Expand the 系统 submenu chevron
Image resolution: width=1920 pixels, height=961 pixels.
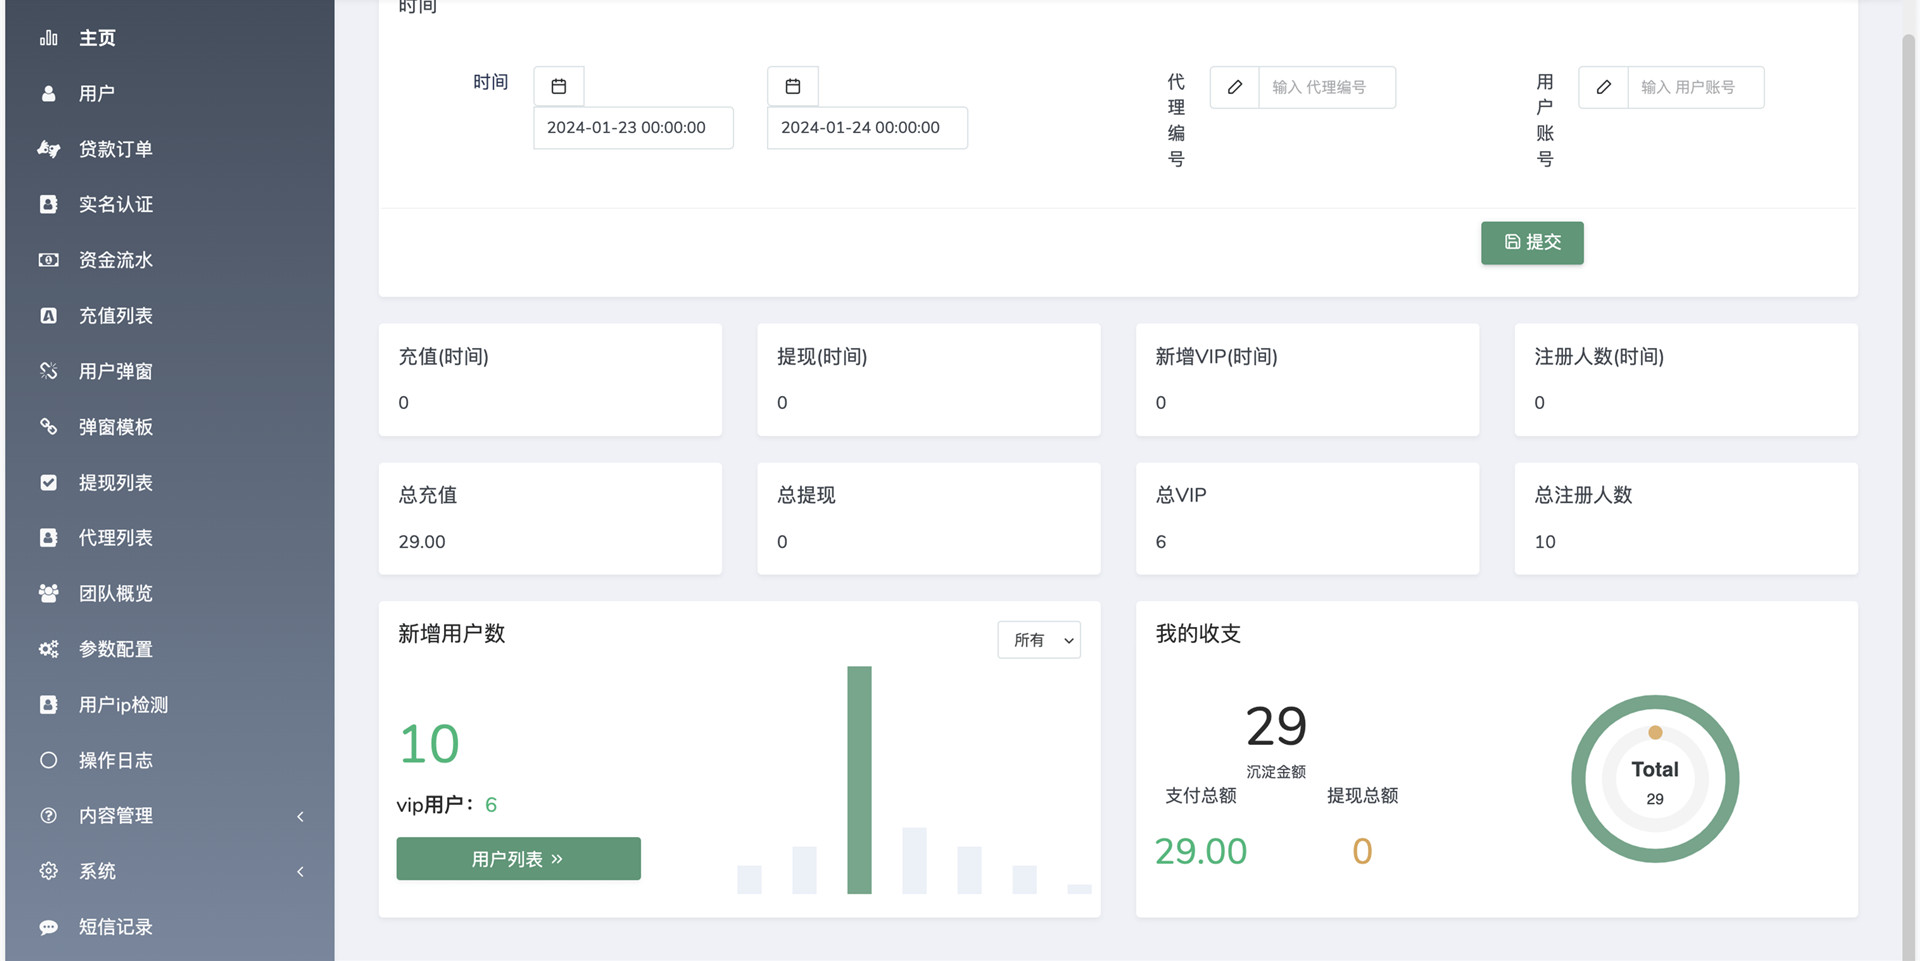point(300,872)
